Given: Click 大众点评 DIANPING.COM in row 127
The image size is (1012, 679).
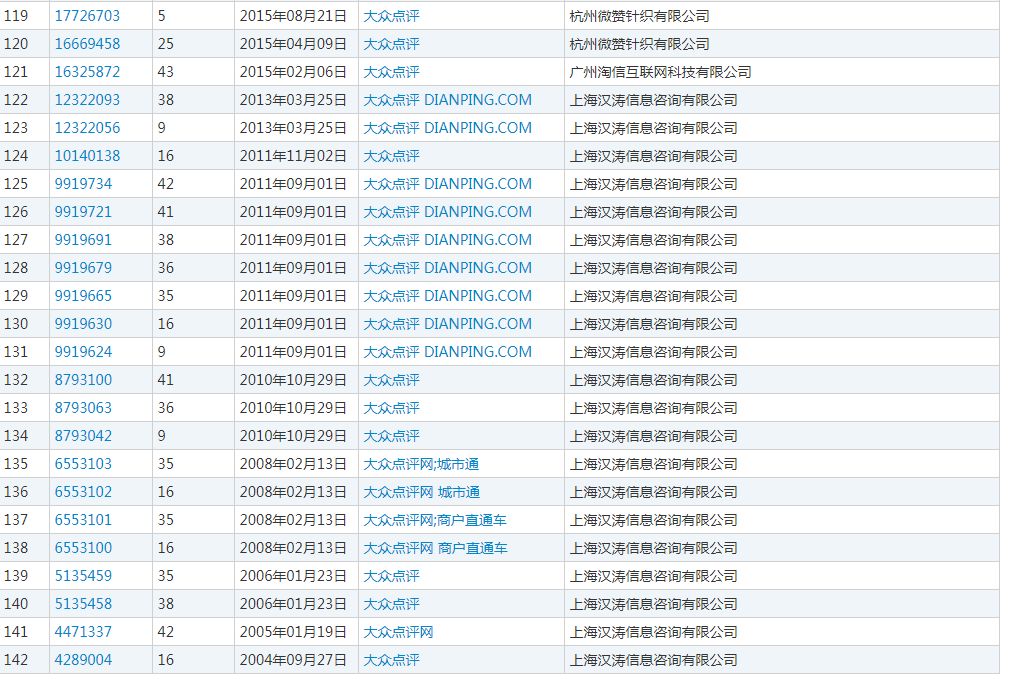Looking at the screenshot, I should coord(448,240).
